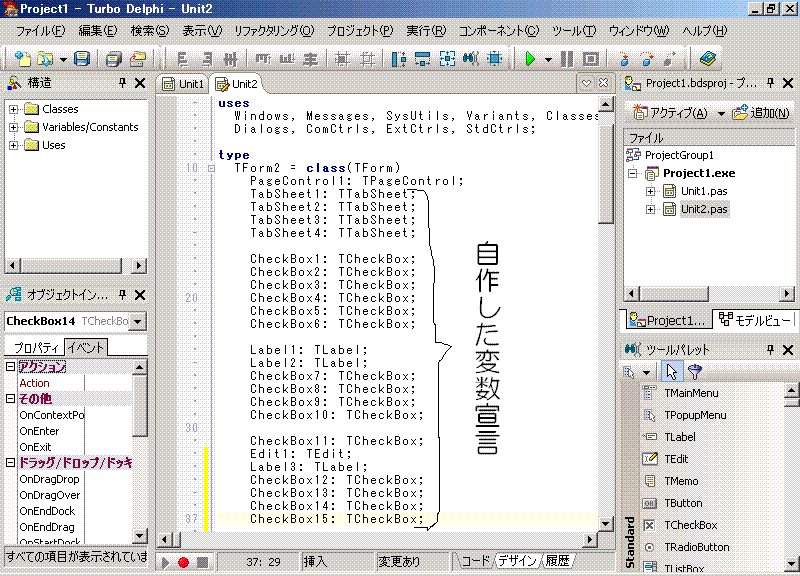Screen dimensions: 800x576
Task: Click the Pause toolbar icon
Action: [x=567, y=59]
